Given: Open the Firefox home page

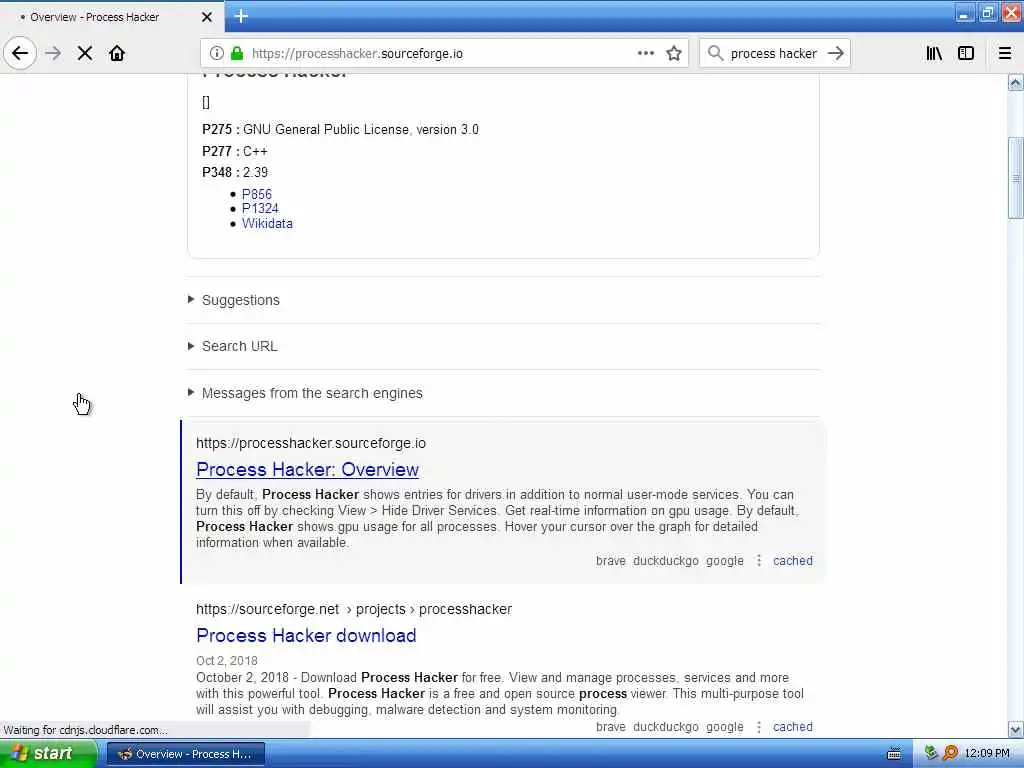Looking at the screenshot, I should [x=117, y=53].
